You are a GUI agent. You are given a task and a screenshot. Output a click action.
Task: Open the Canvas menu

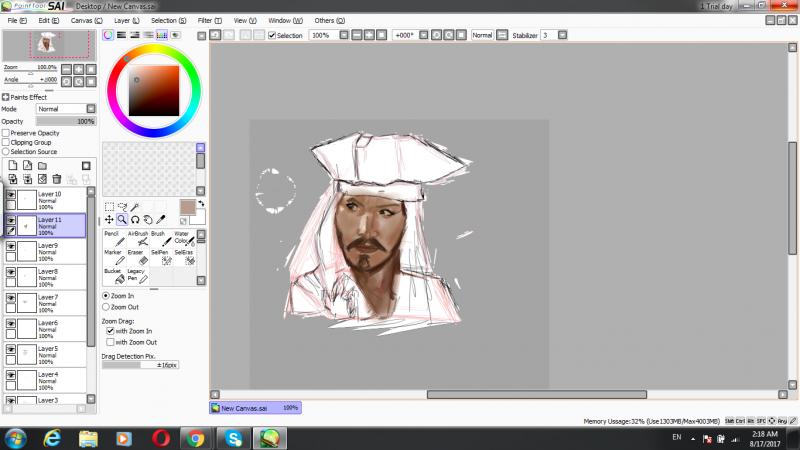coord(86,20)
